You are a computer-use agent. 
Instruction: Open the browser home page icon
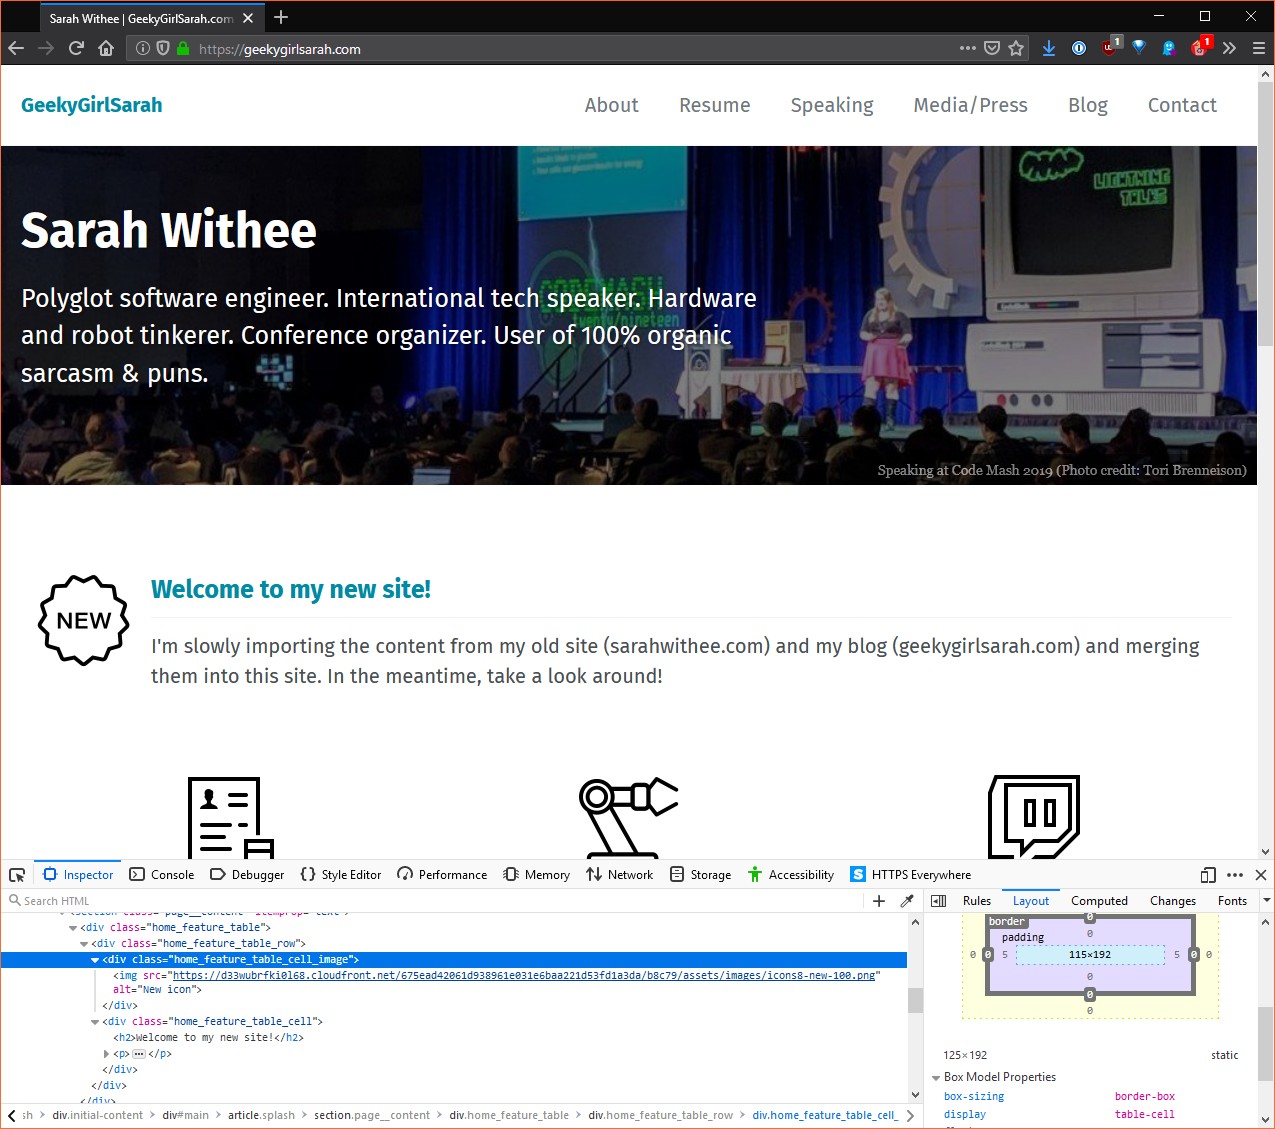click(106, 48)
